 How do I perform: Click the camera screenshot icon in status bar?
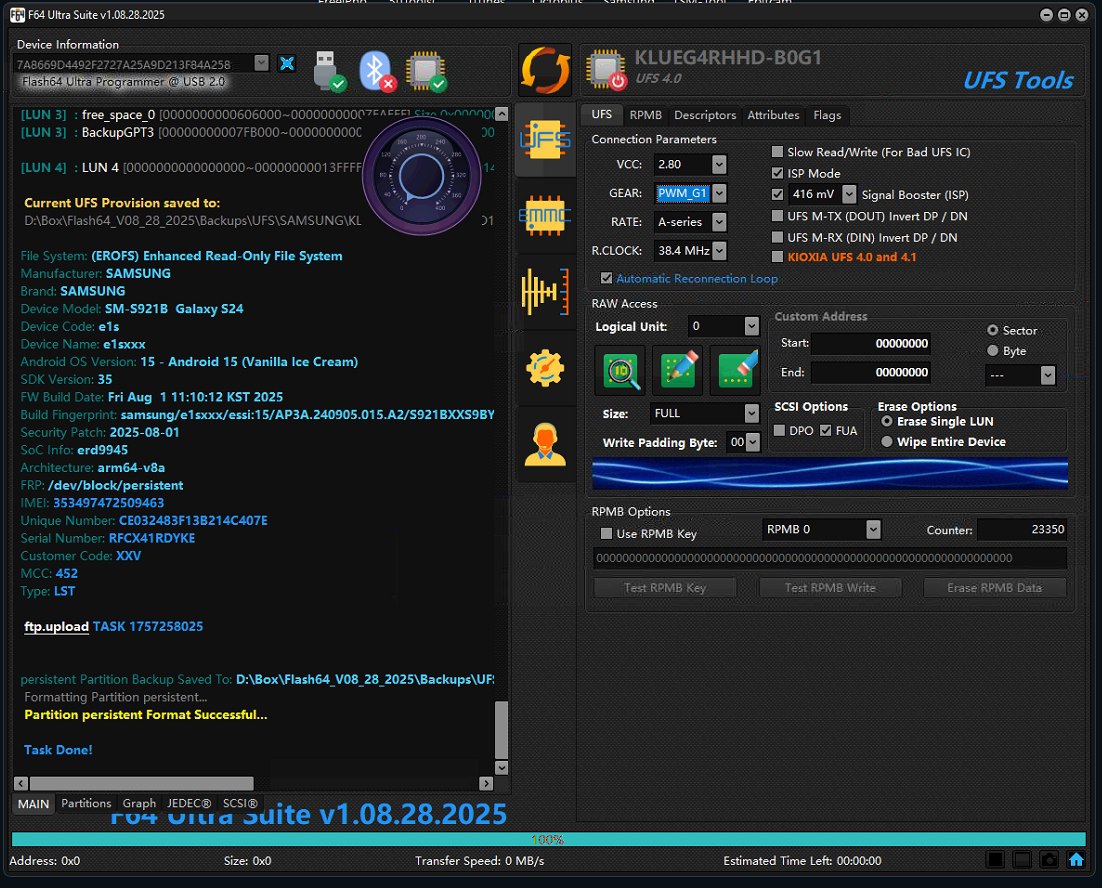(x=1049, y=859)
